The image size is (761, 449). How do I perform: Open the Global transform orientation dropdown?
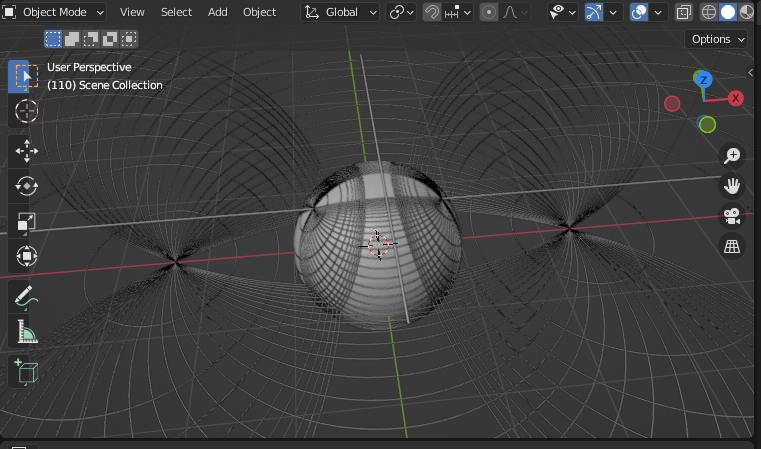pos(340,12)
